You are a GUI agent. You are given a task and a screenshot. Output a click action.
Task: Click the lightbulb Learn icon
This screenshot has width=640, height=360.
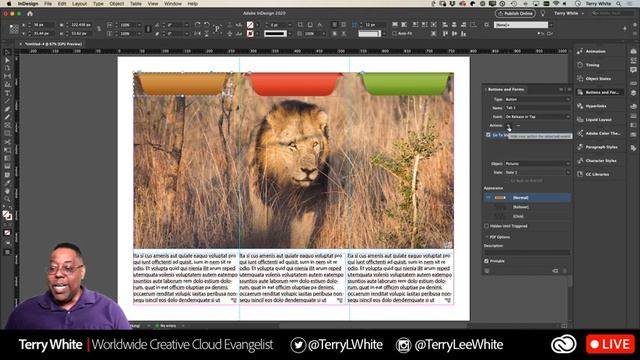(543, 13)
